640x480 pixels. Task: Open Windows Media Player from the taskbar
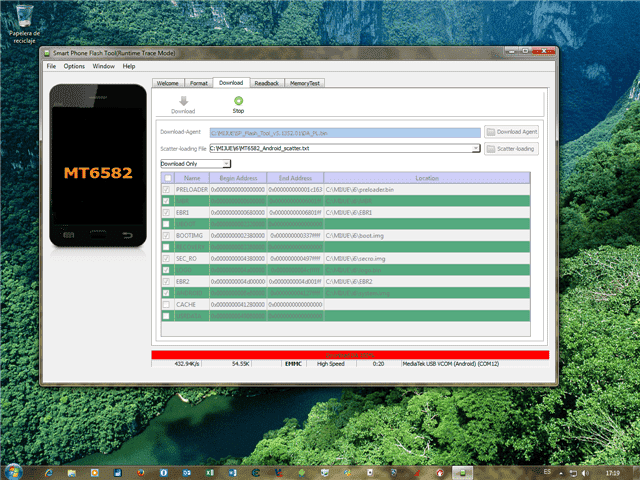tap(94, 473)
